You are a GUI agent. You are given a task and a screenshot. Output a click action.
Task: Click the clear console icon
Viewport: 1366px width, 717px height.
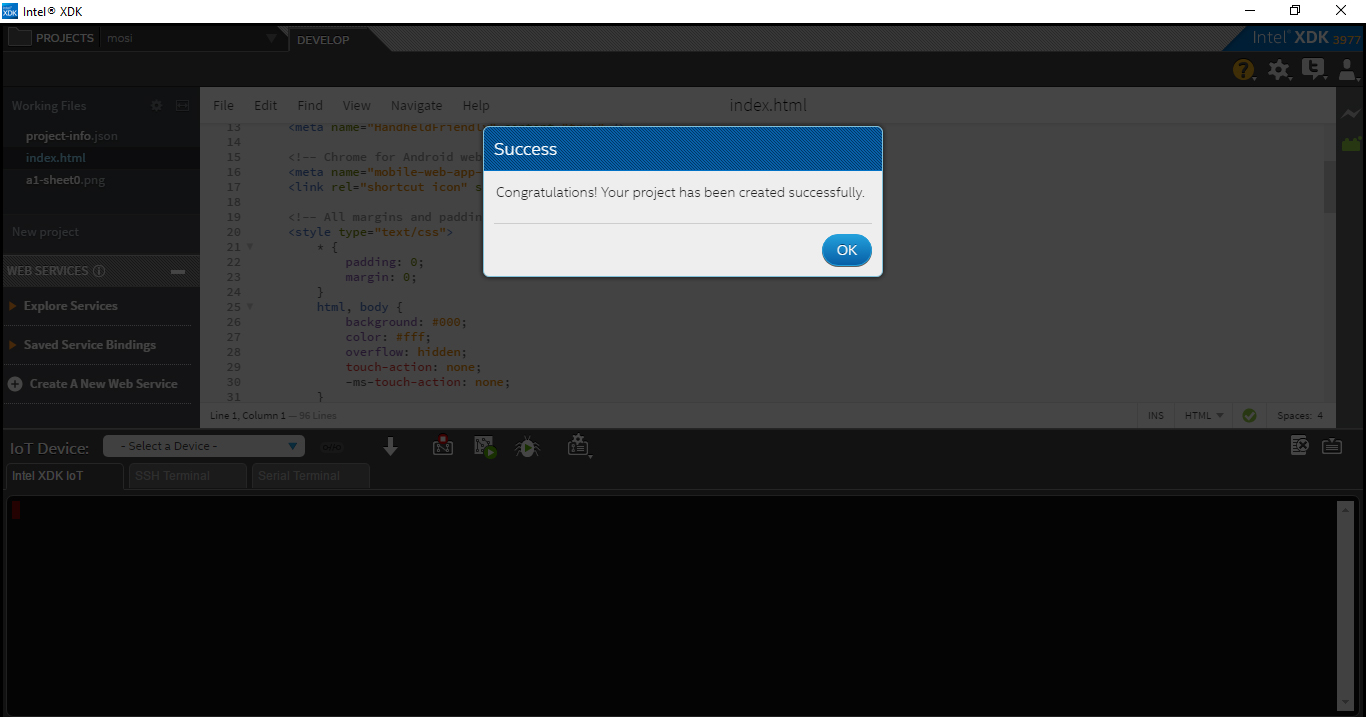pyautogui.click(x=1299, y=446)
